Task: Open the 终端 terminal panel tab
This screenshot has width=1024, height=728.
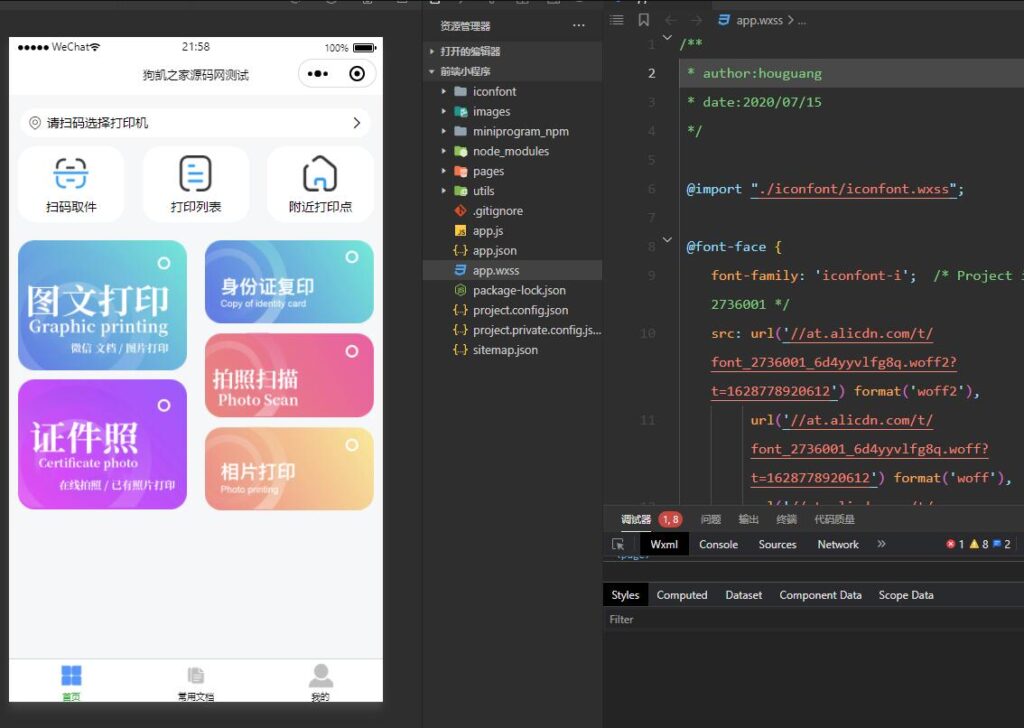Action: pos(787,519)
